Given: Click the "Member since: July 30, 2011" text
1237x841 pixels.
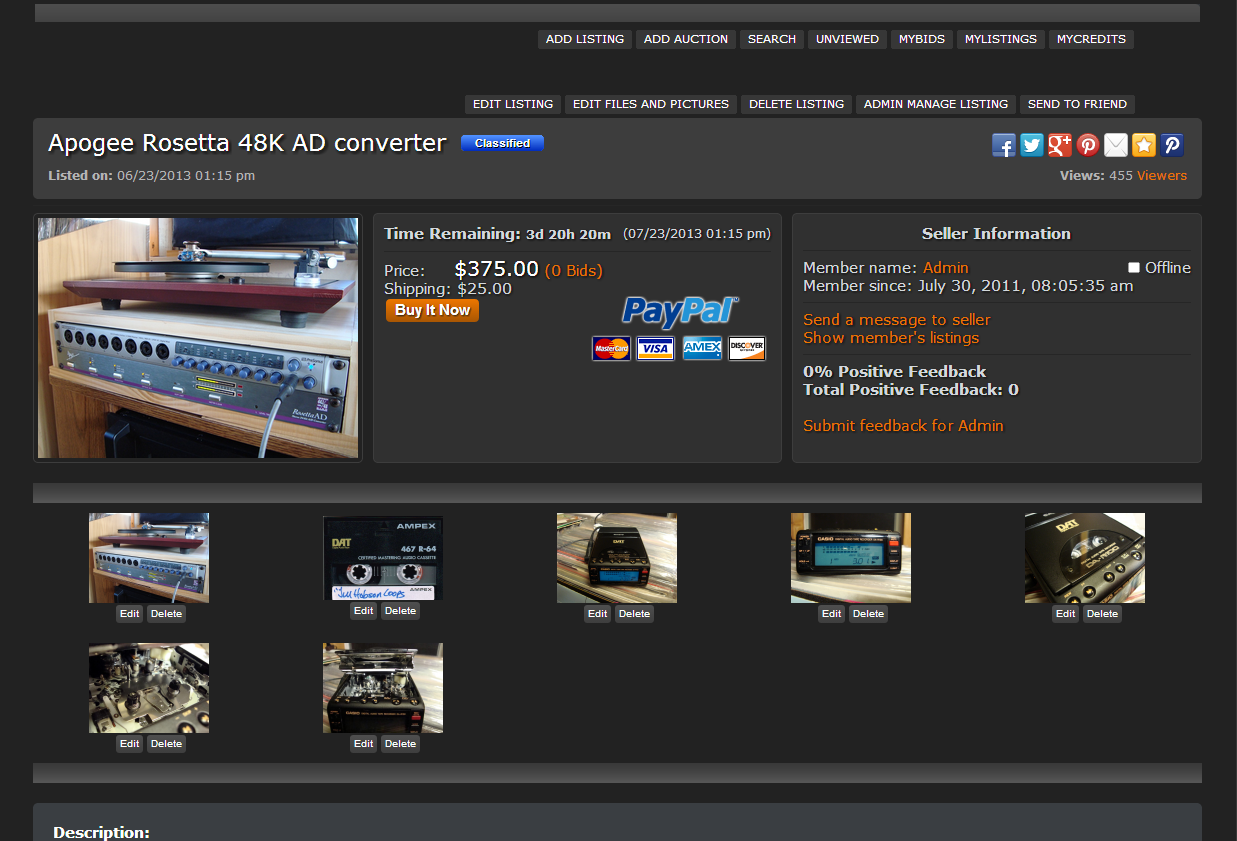Looking at the screenshot, I should click(x=968, y=286).
